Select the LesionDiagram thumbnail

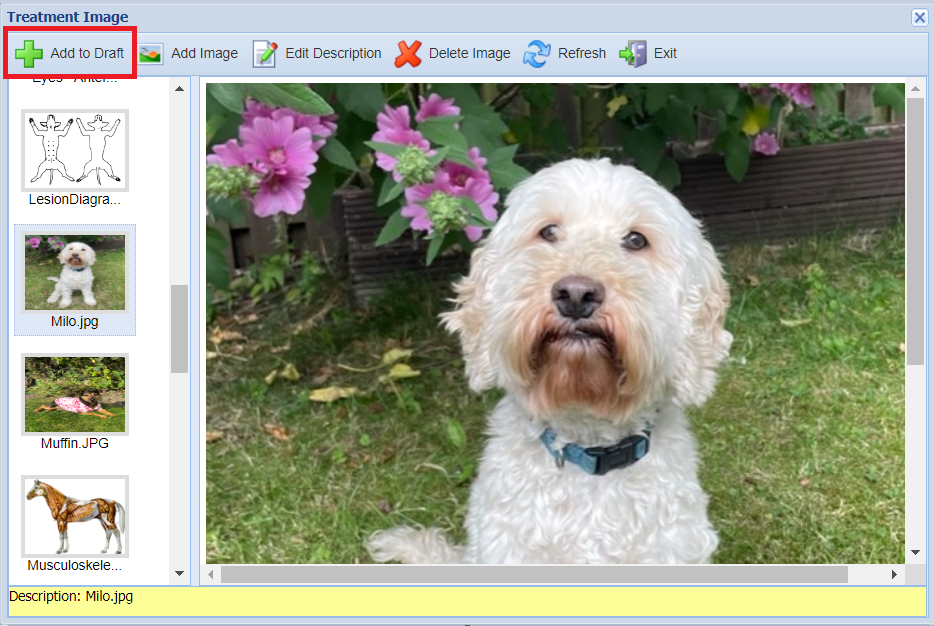(x=75, y=150)
